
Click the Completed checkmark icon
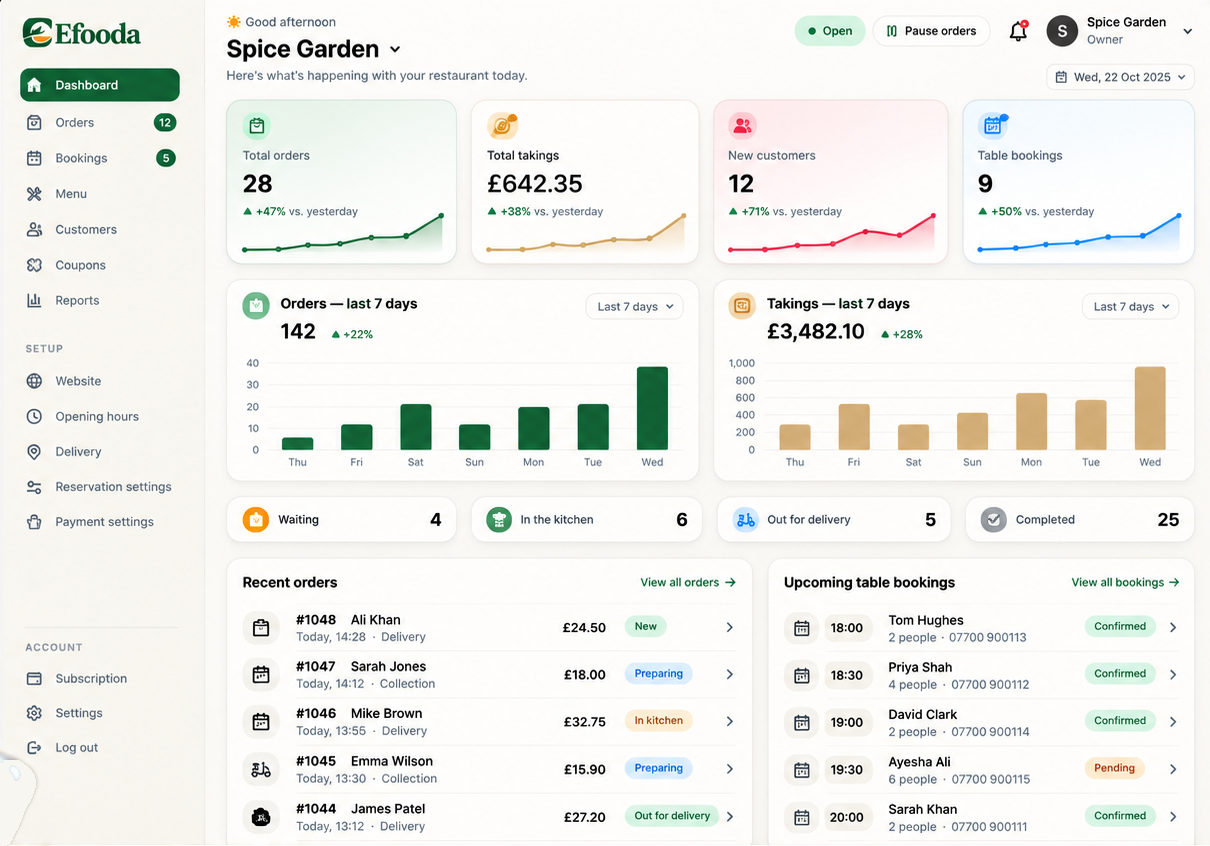click(993, 520)
